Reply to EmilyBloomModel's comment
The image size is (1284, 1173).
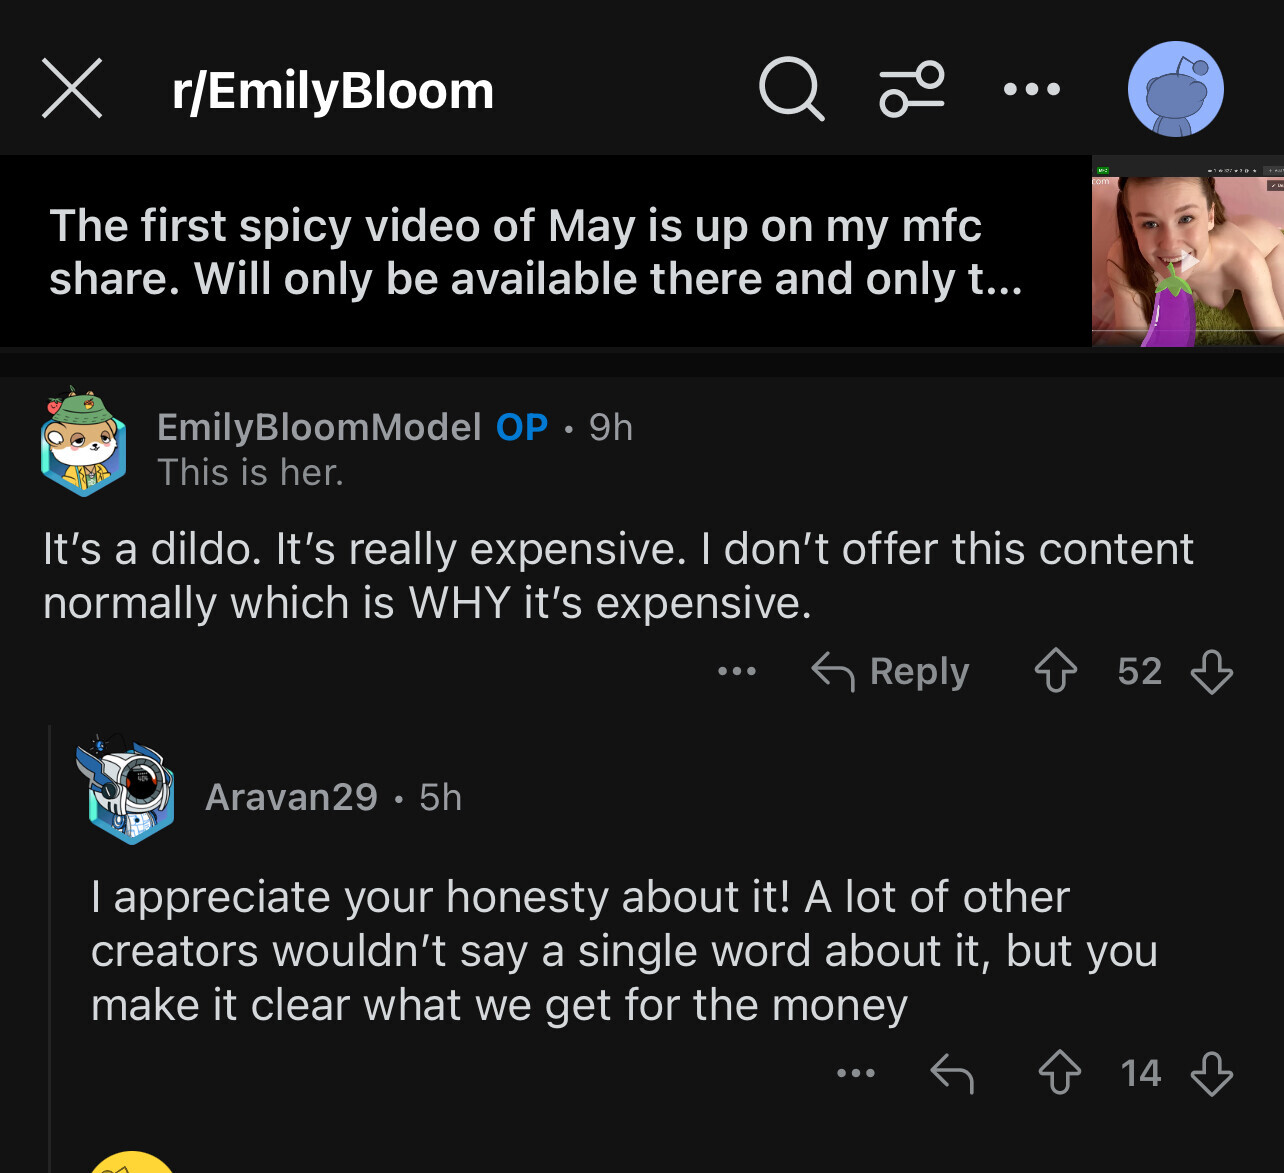point(891,671)
